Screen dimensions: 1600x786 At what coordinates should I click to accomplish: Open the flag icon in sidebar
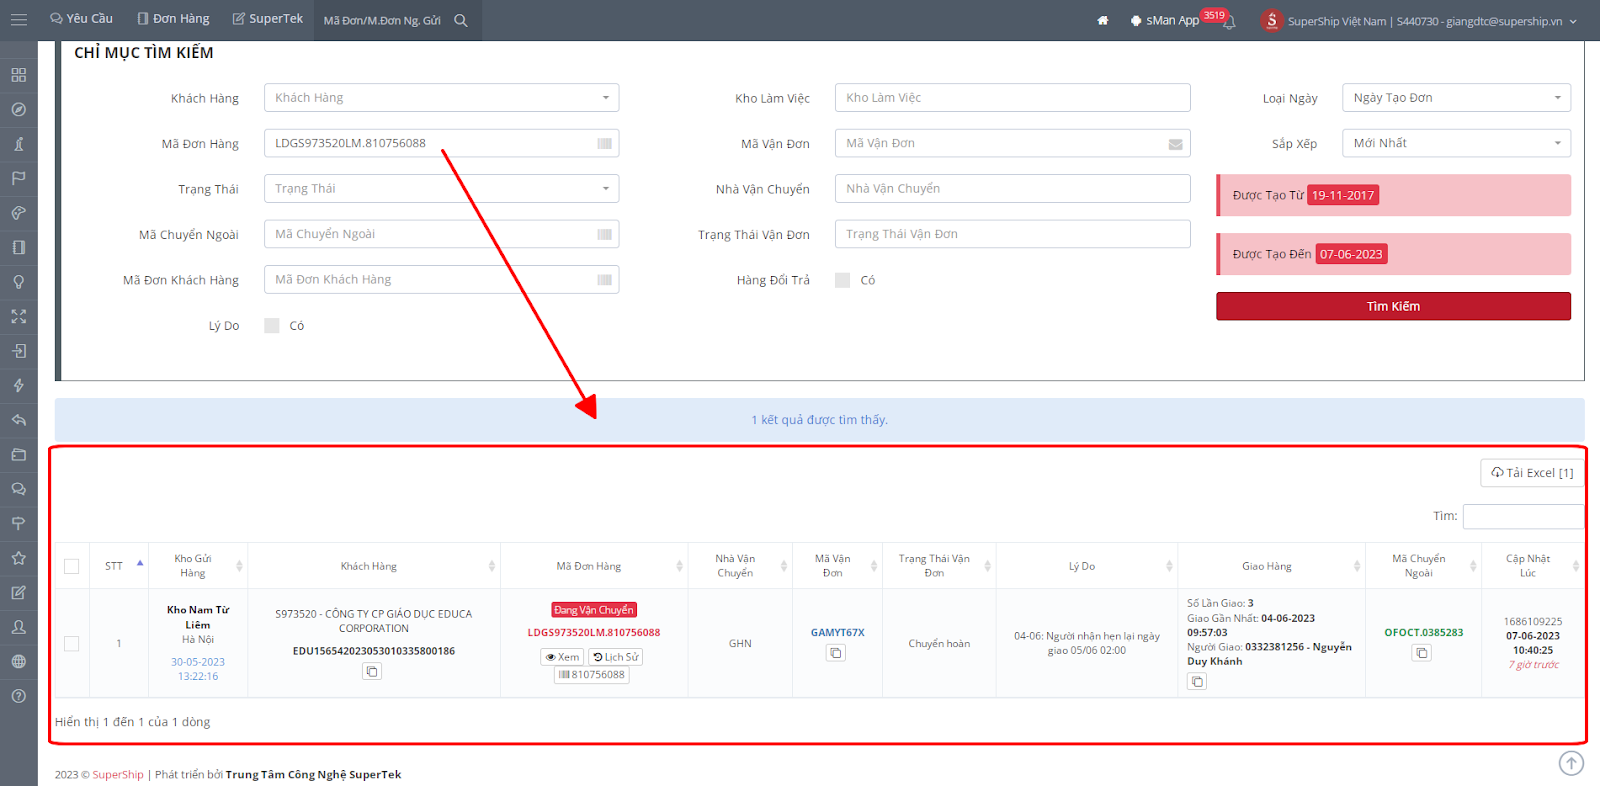pyautogui.click(x=18, y=178)
